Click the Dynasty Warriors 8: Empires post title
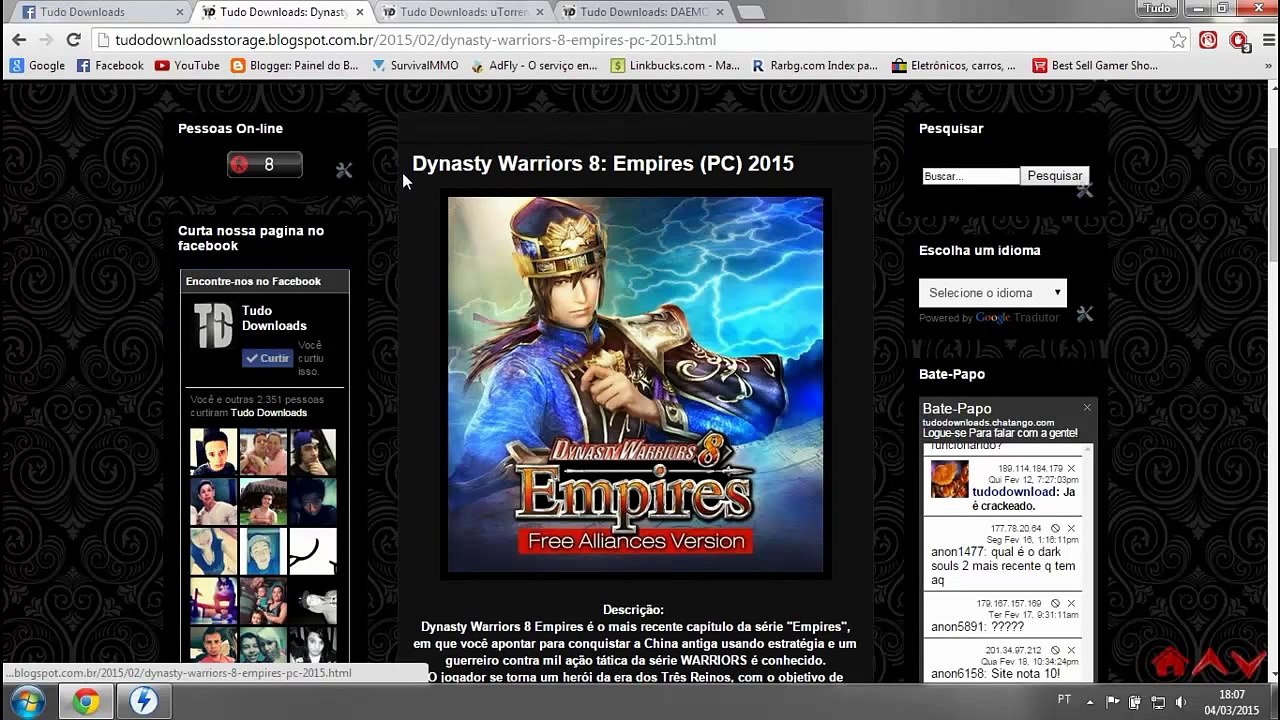This screenshot has height=720, width=1280. (603, 164)
